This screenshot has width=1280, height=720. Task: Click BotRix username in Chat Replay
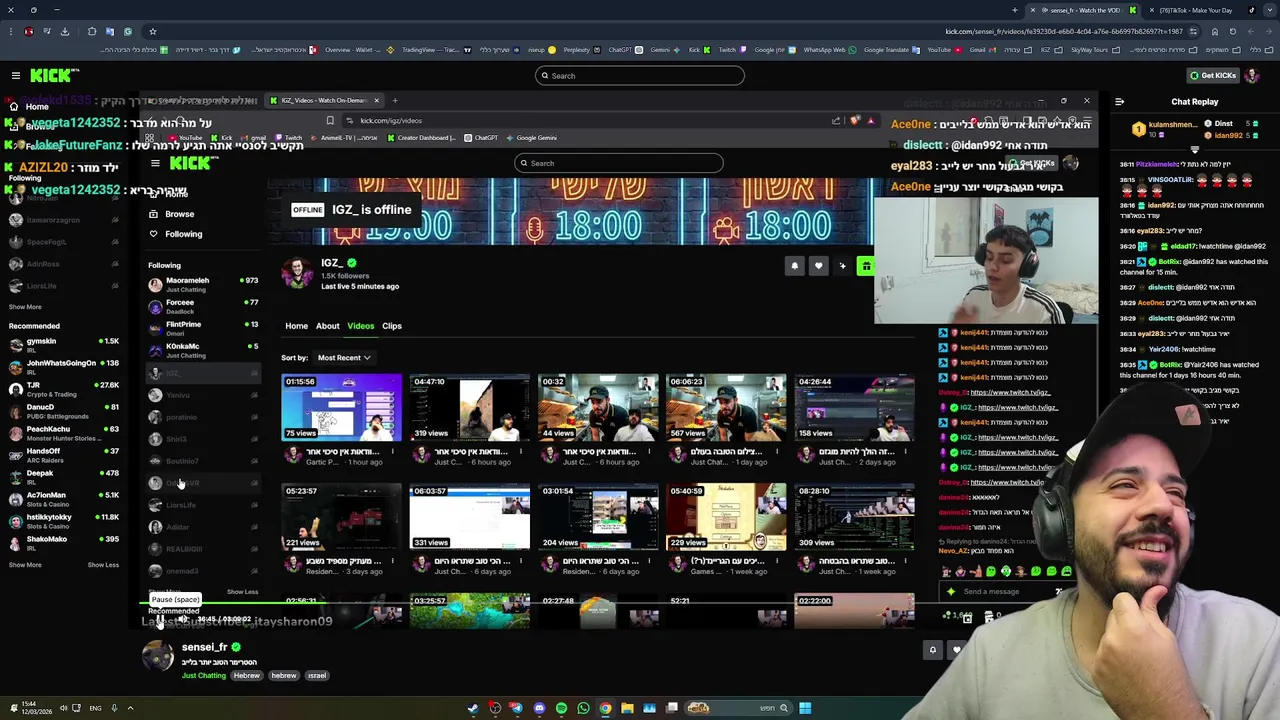1171,261
